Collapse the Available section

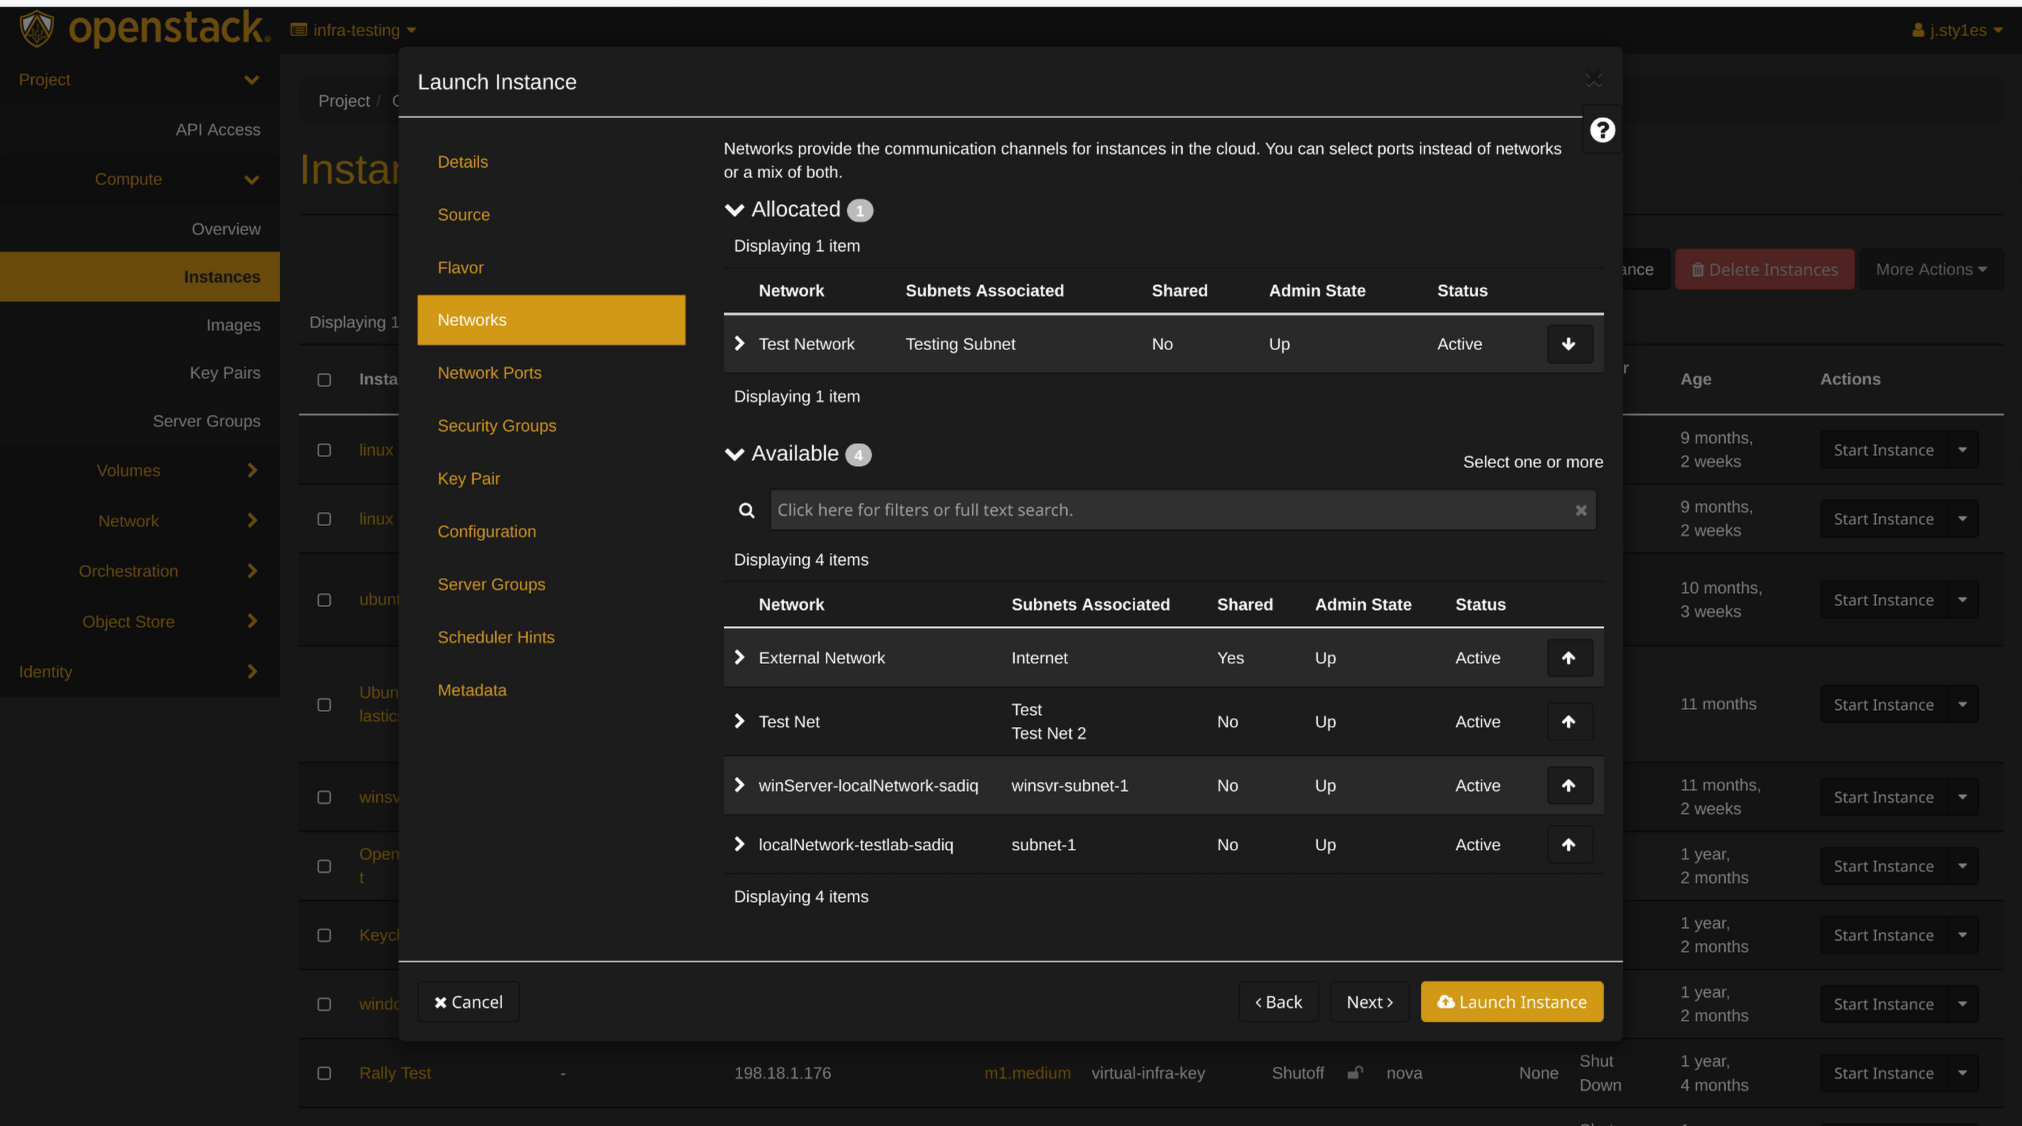tap(735, 454)
